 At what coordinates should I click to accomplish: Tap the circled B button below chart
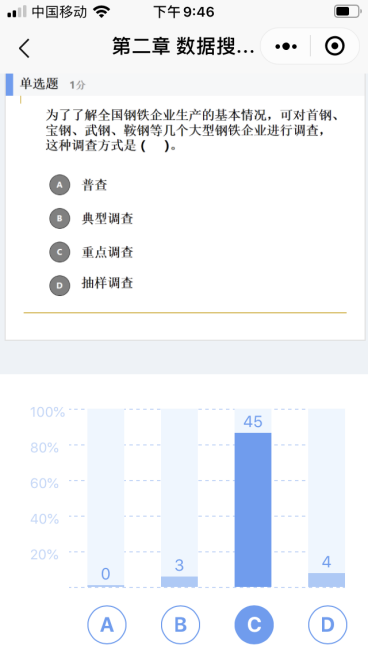(x=180, y=625)
